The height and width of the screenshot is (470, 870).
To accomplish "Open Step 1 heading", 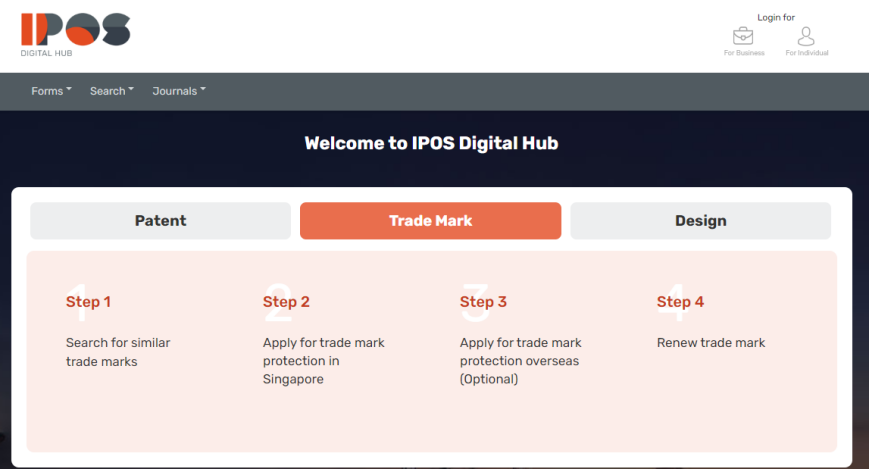I will [x=88, y=302].
